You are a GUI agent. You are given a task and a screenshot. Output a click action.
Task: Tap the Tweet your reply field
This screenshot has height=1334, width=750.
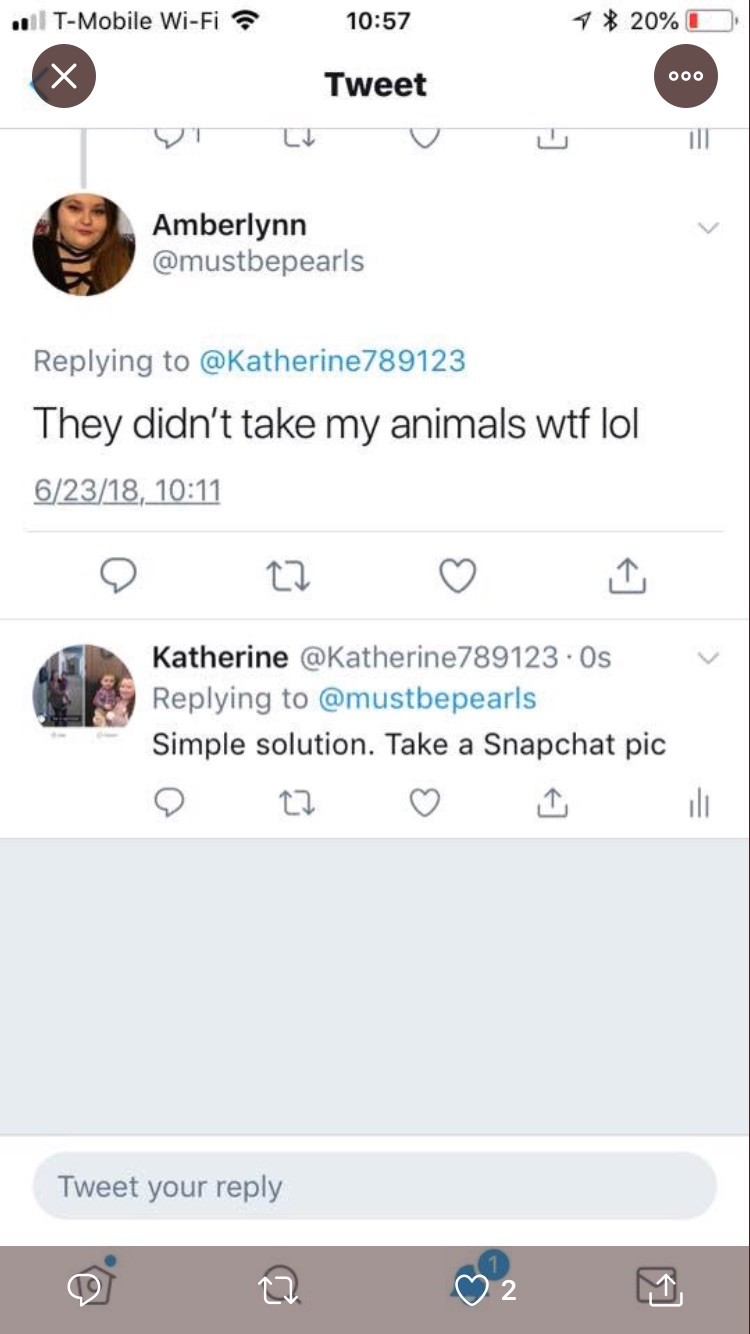[x=375, y=1186]
